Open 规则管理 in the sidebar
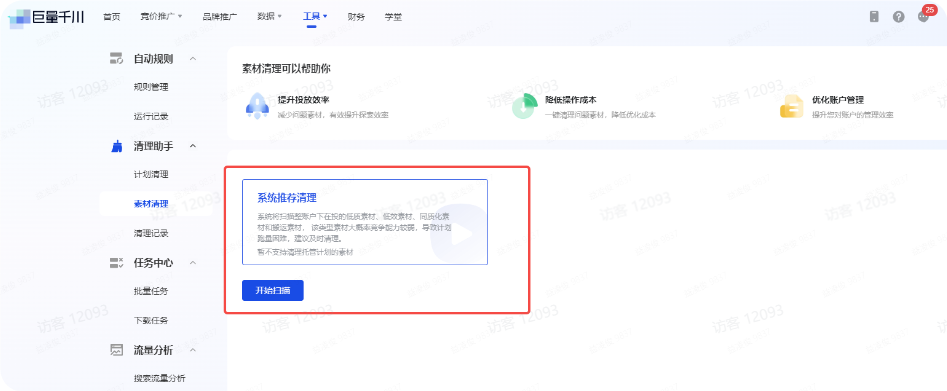 (151, 87)
